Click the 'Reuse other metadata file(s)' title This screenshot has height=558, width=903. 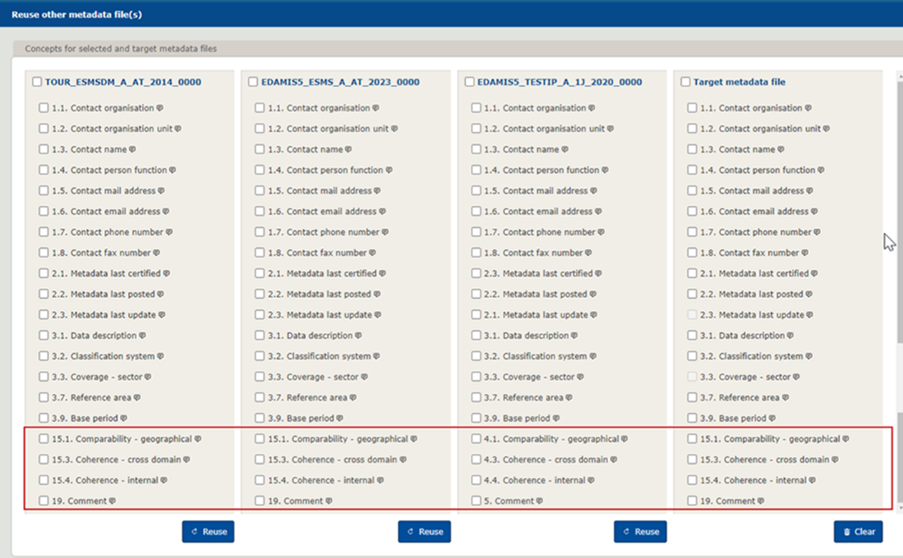click(x=77, y=14)
